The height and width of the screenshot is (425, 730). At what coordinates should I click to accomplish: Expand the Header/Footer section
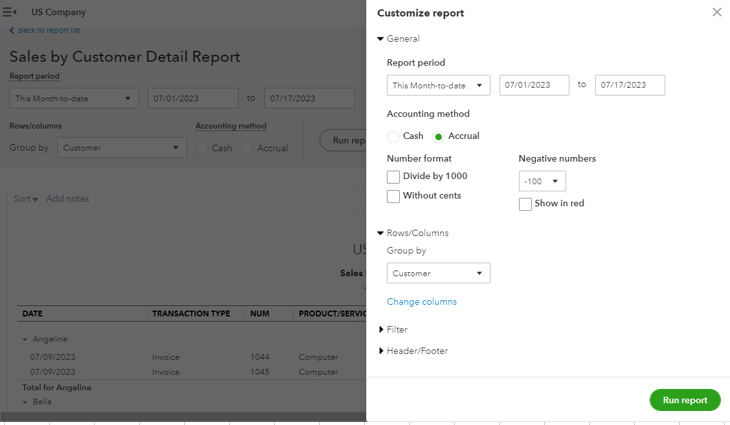381,351
